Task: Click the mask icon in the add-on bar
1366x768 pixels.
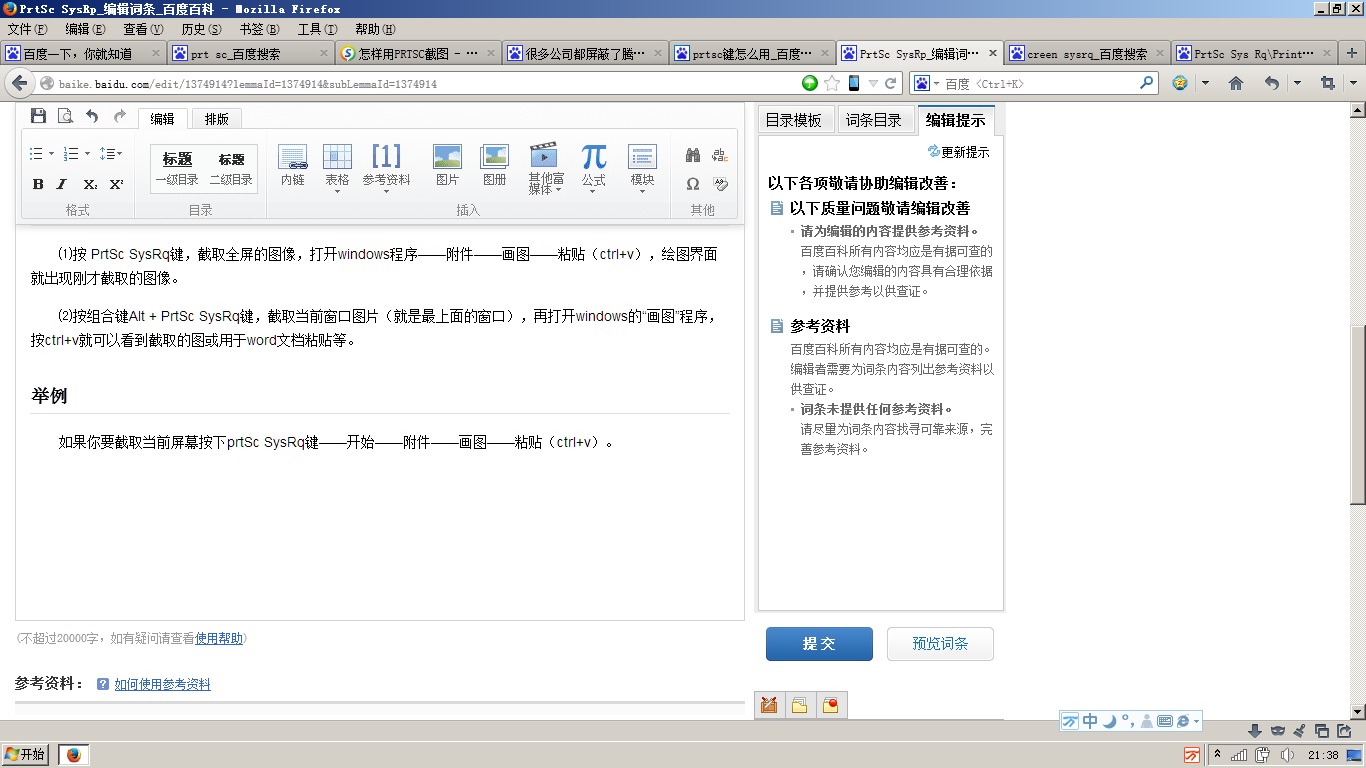Action: [1277, 731]
